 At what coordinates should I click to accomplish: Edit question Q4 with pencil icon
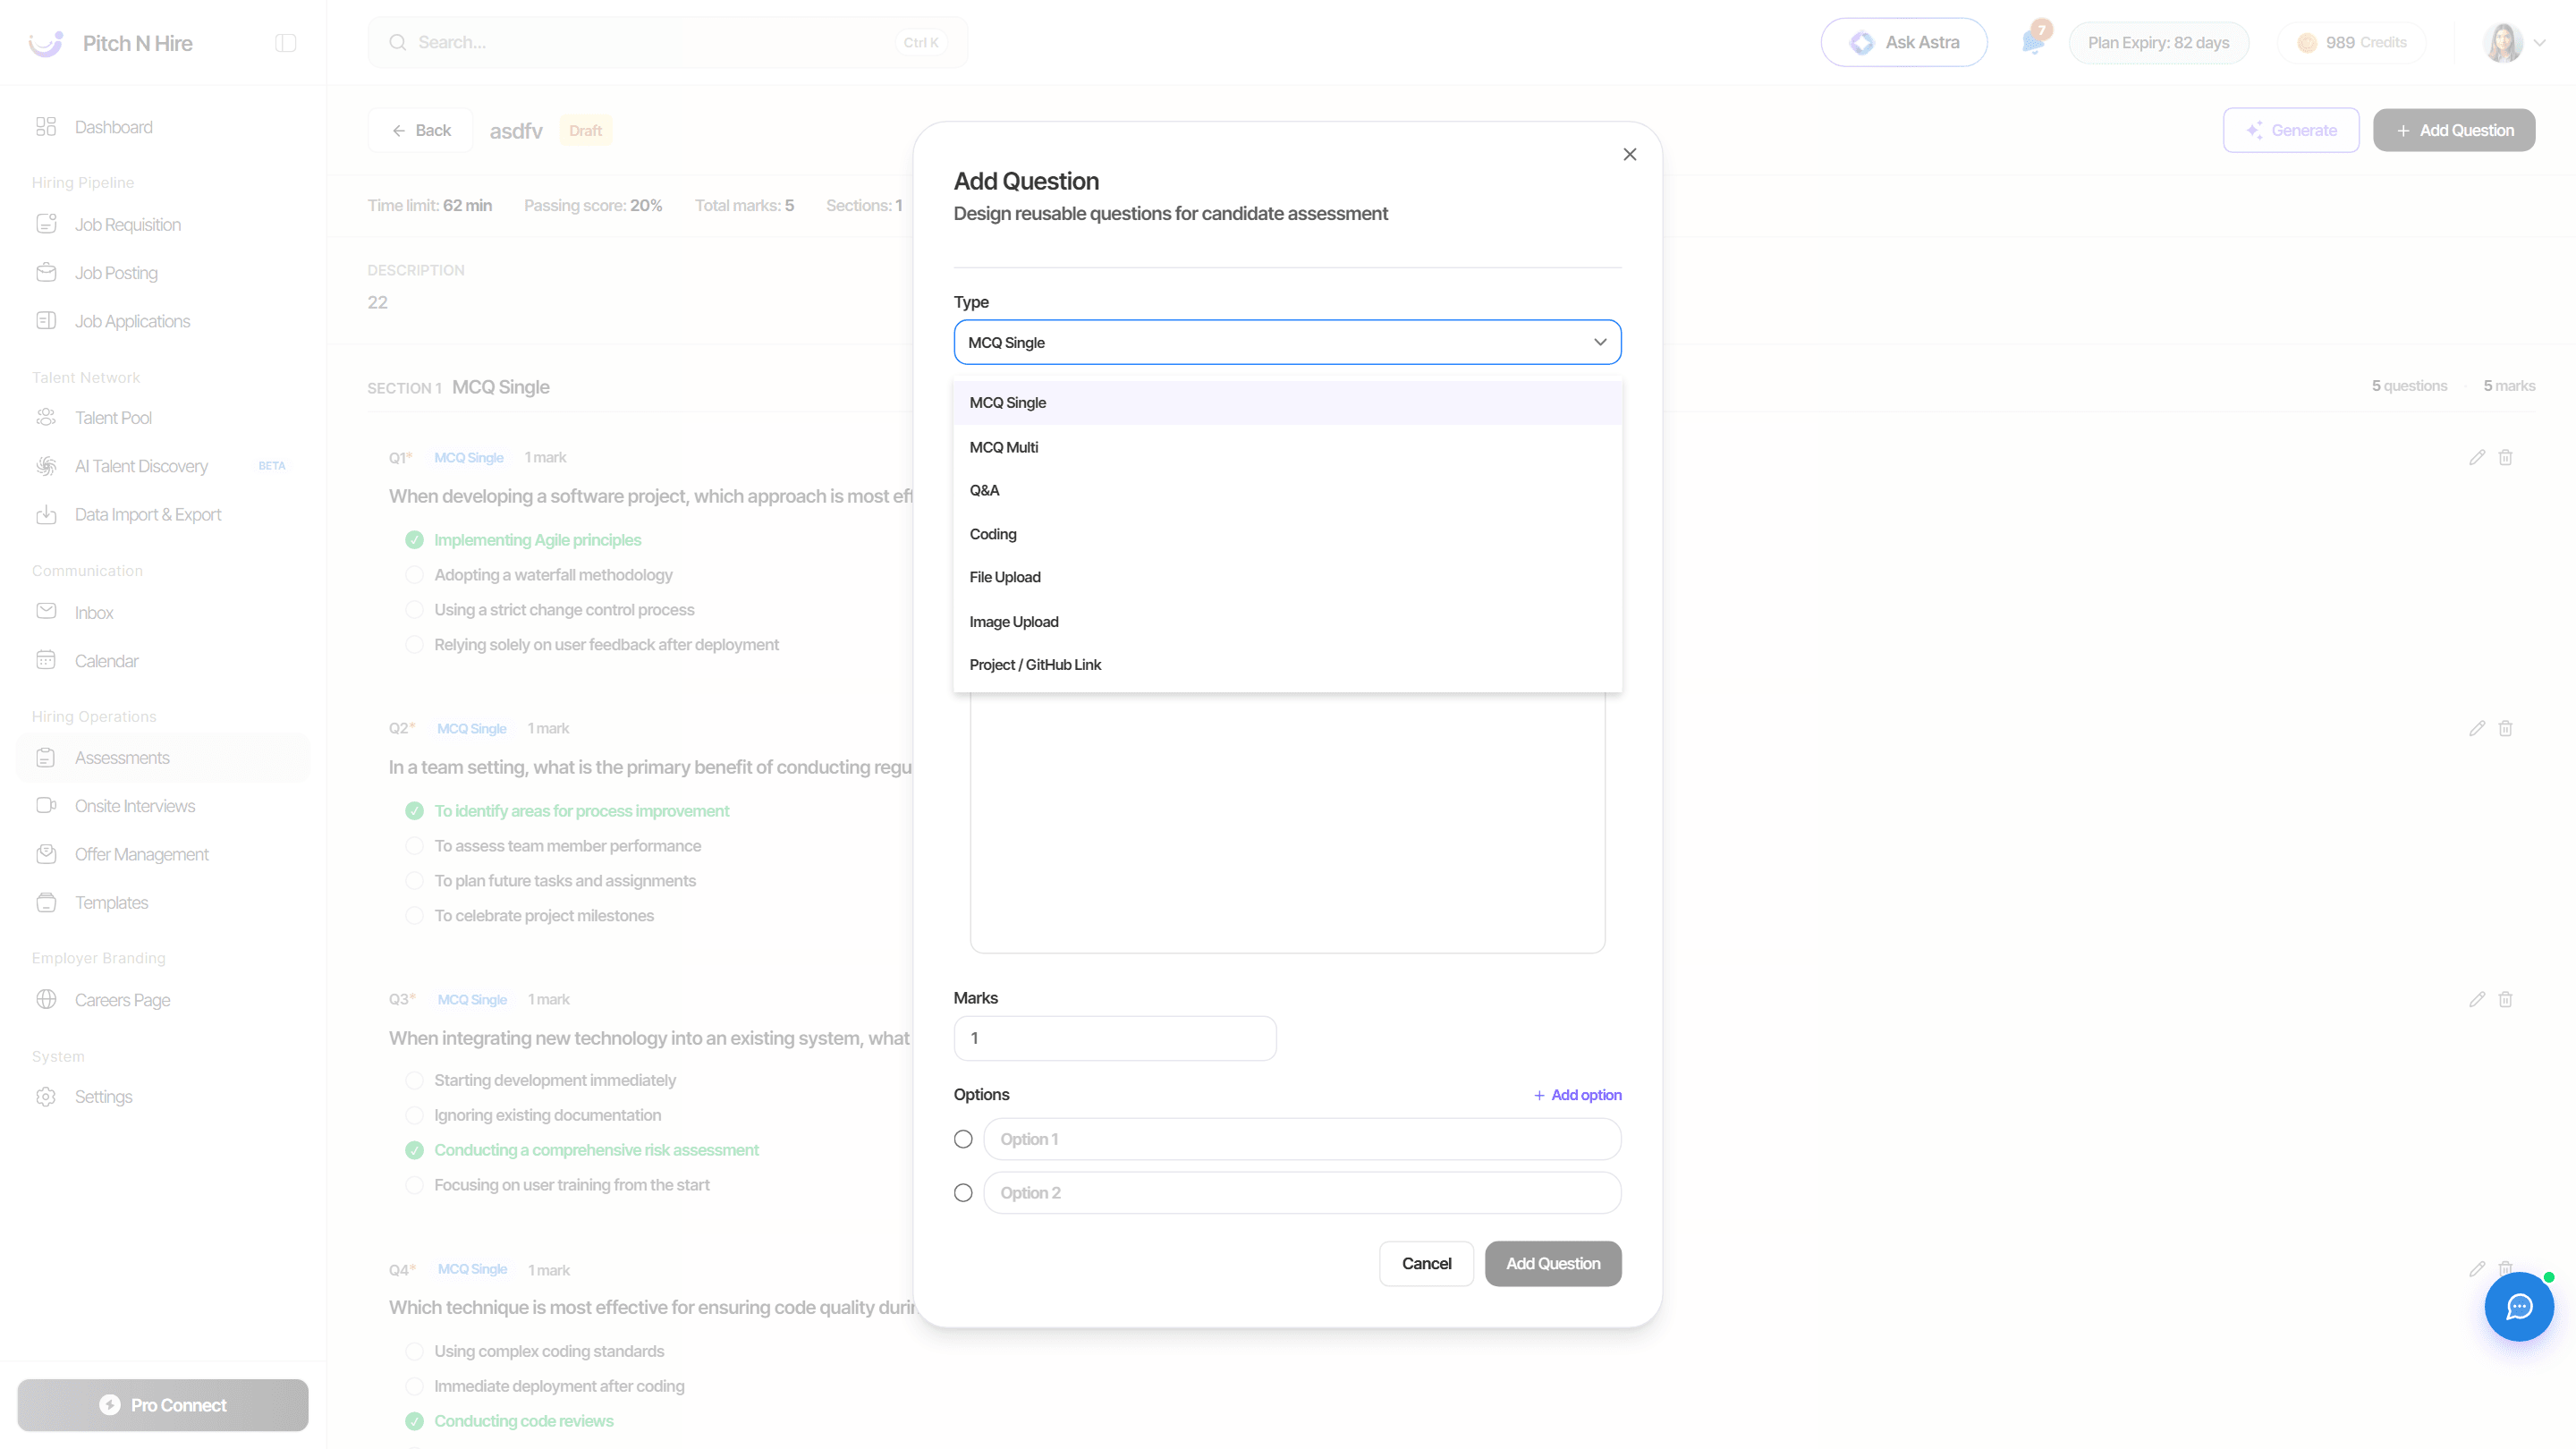pyautogui.click(x=2477, y=1270)
